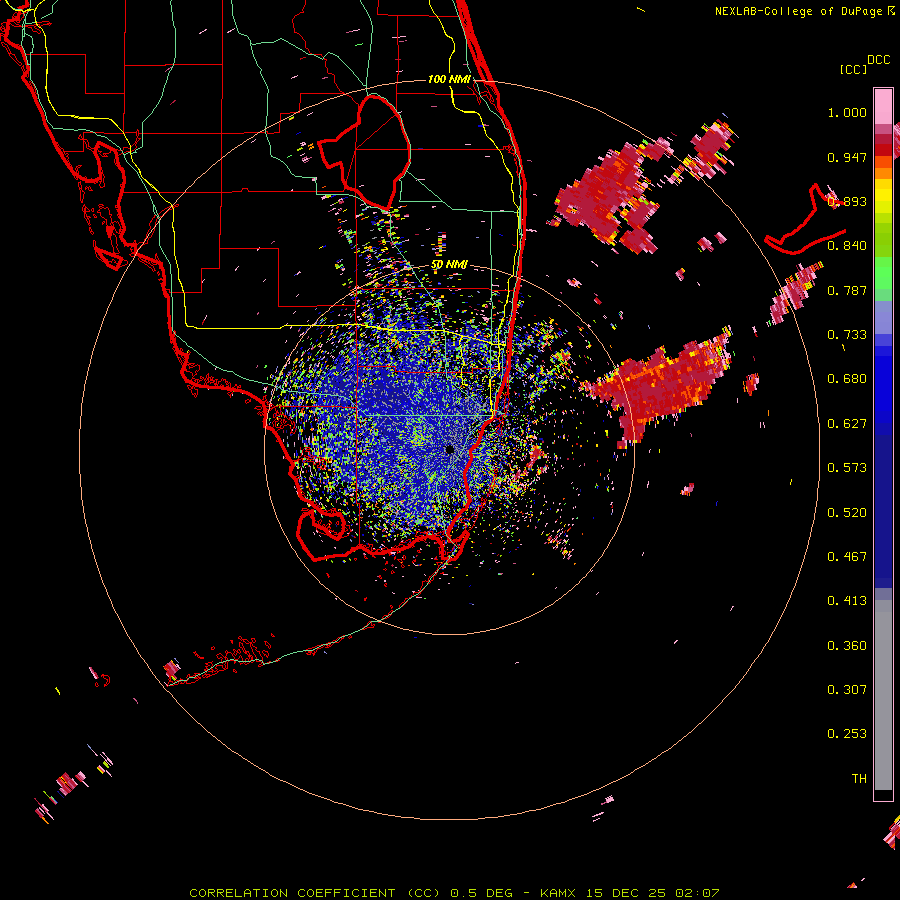This screenshot has height=900, width=900.
Task: Click the 0.360 scale value
Action: [847, 646]
